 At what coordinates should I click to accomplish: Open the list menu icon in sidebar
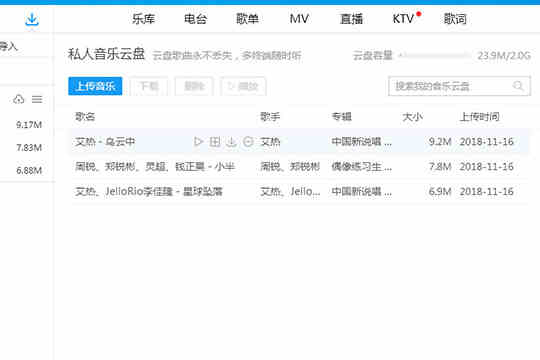(37, 100)
